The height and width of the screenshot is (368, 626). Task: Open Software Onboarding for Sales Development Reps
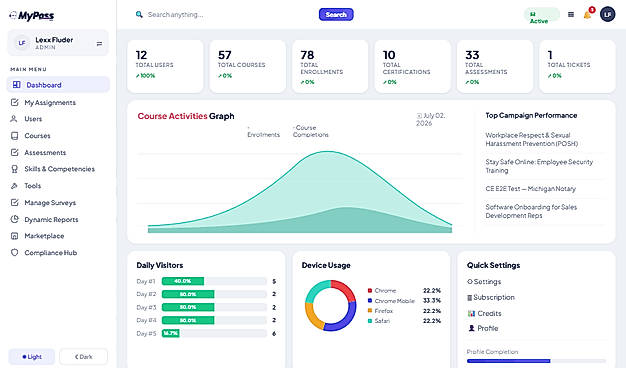pyautogui.click(x=531, y=211)
